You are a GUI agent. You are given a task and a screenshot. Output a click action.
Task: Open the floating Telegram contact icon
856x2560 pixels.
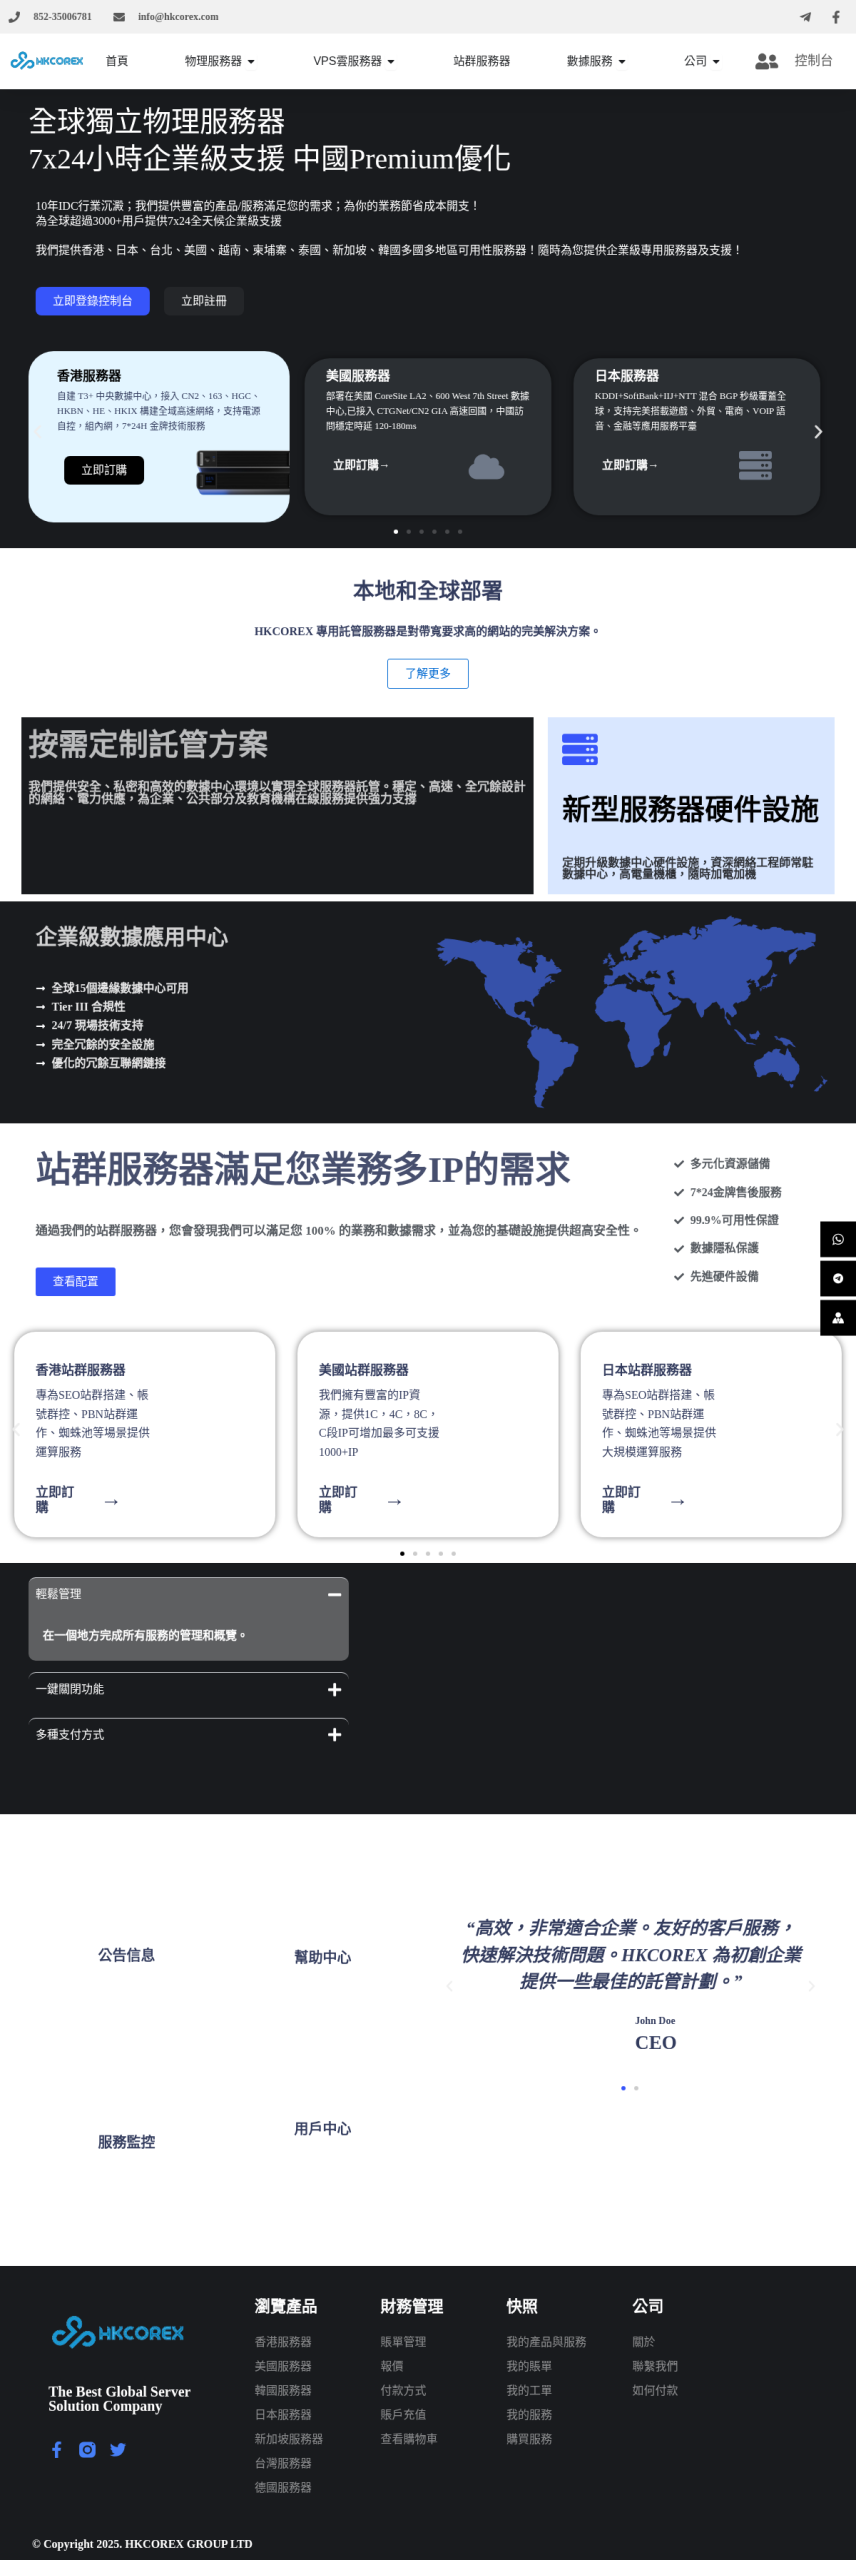pyautogui.click(x=838, y=1278)
